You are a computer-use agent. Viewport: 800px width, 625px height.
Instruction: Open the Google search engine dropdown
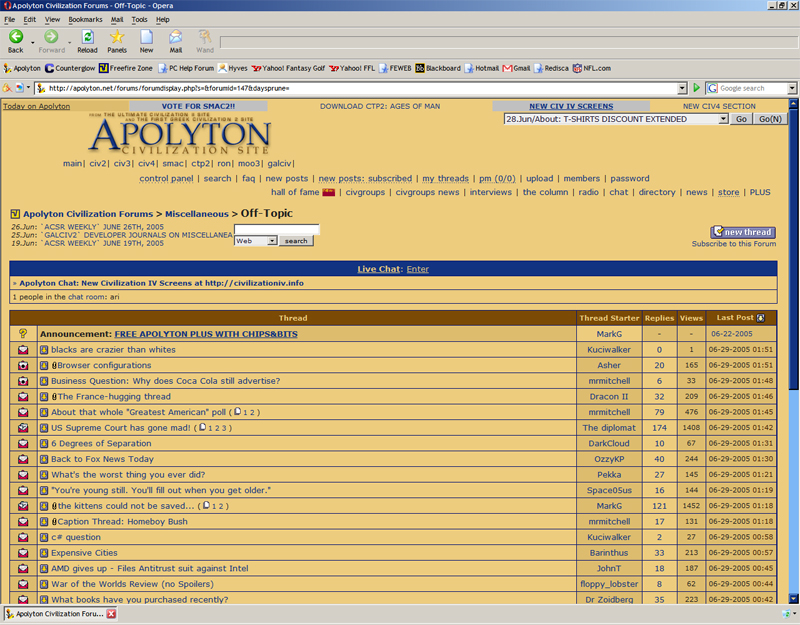pyautogui.click(x=791, y=88)
